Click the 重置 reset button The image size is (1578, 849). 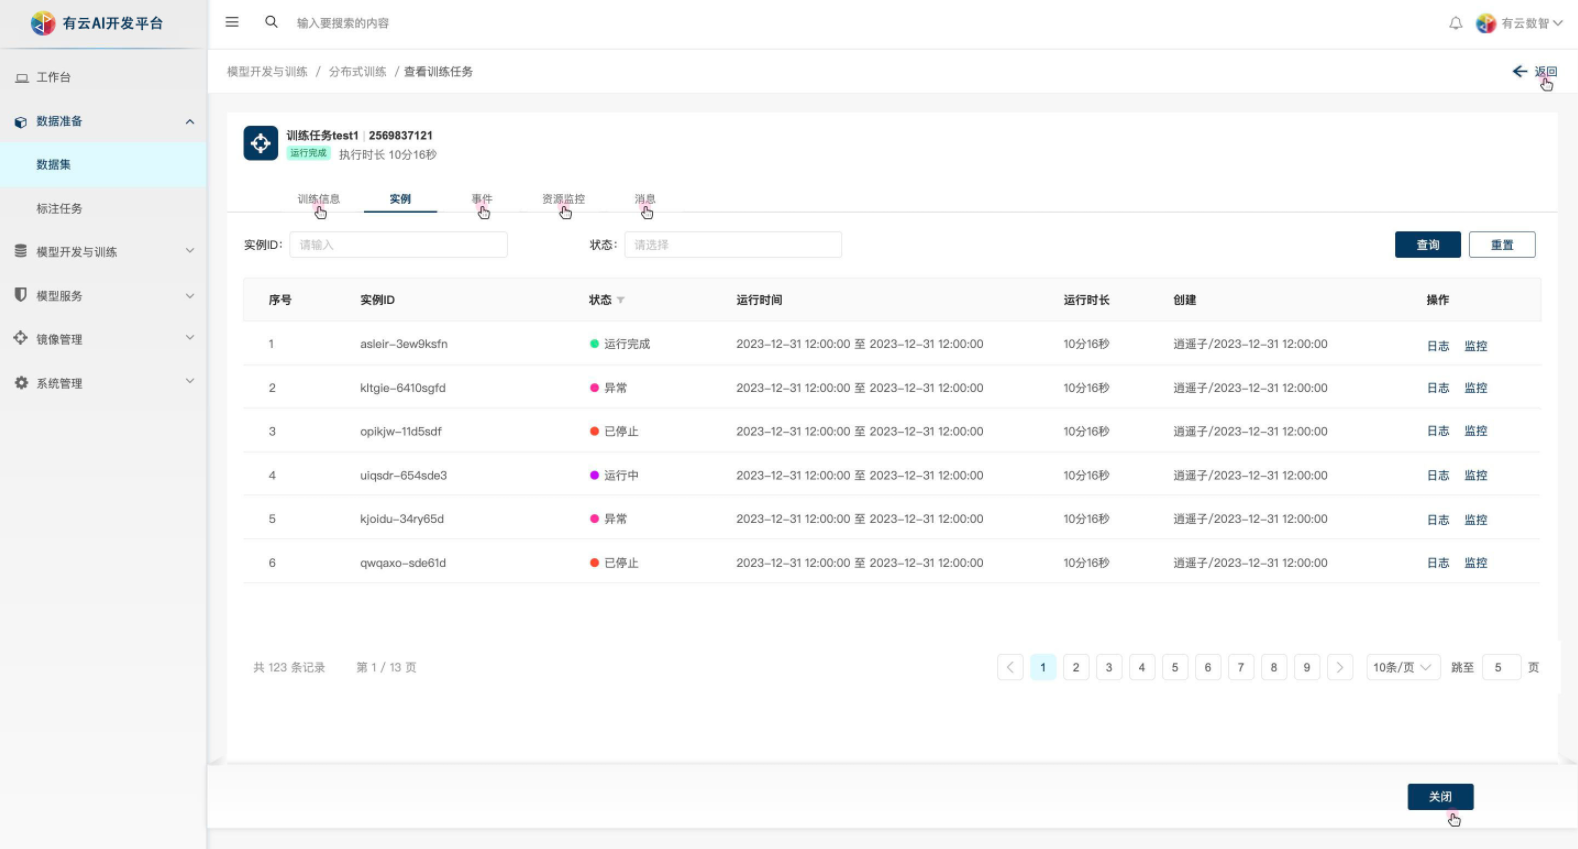[x=1501, y=245]
